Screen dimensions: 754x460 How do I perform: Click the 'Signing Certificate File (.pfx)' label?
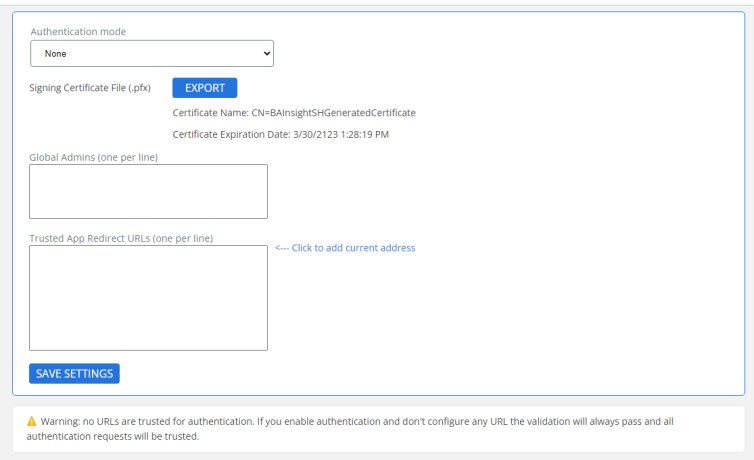tap(90, 88)
